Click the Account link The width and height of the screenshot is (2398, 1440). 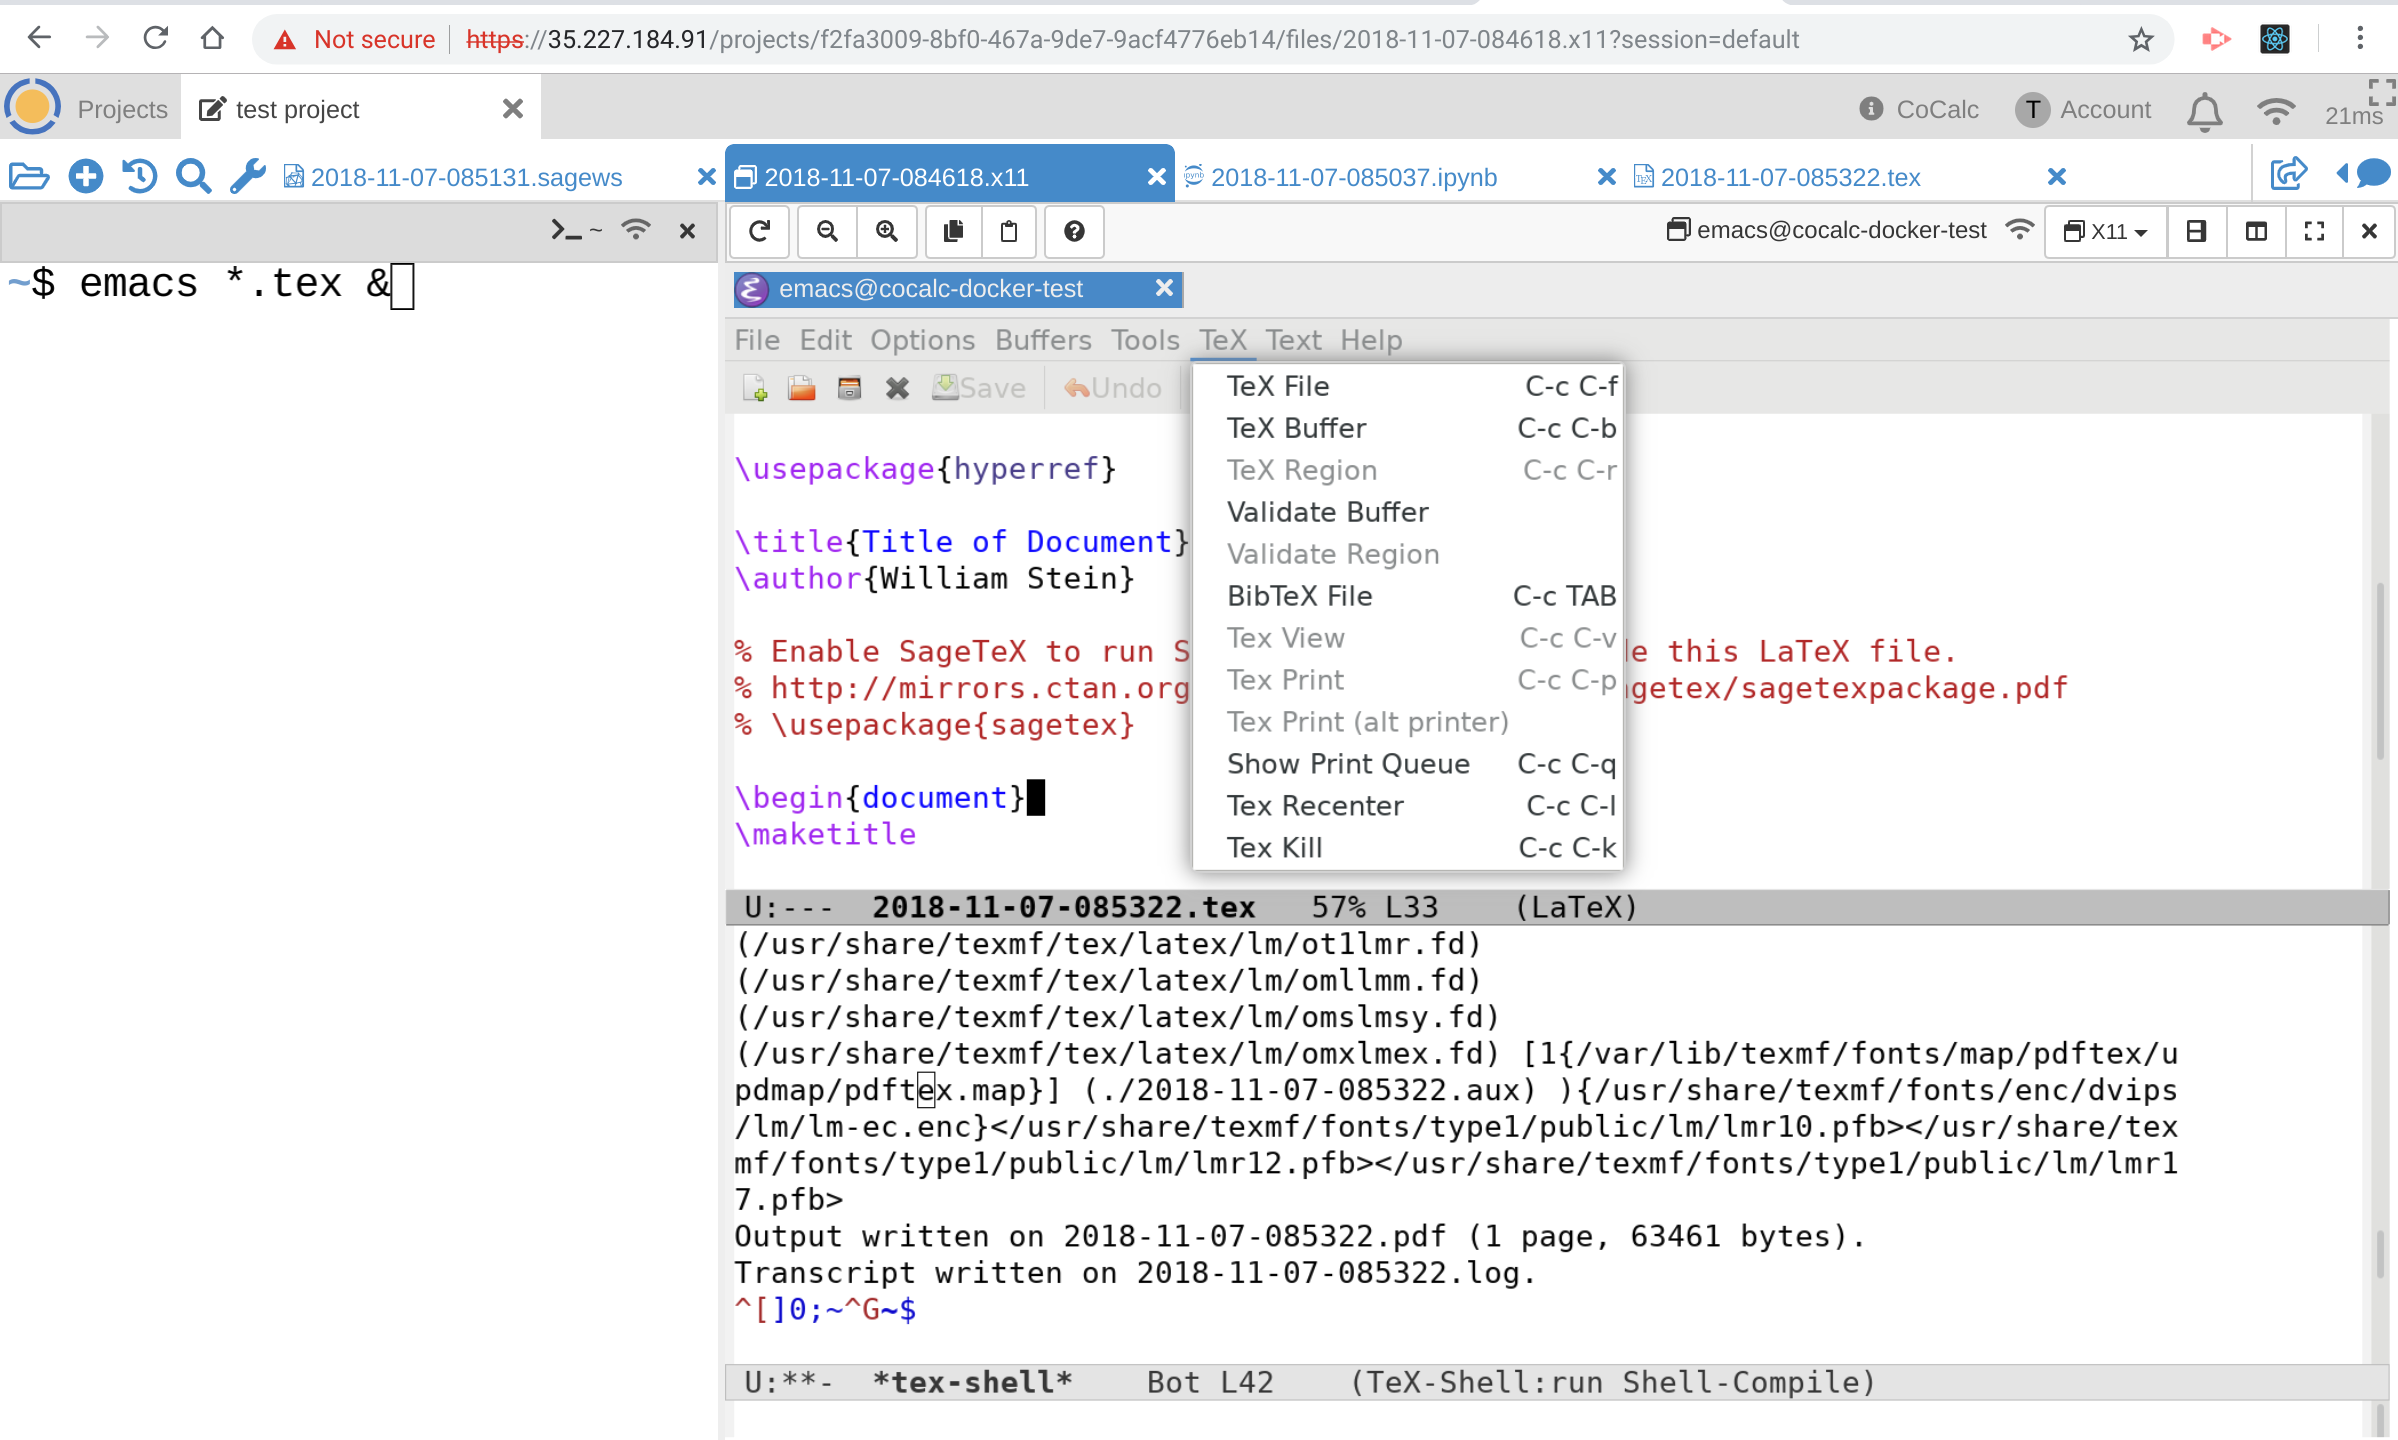pyautogui.click(x=2104, y=109)
